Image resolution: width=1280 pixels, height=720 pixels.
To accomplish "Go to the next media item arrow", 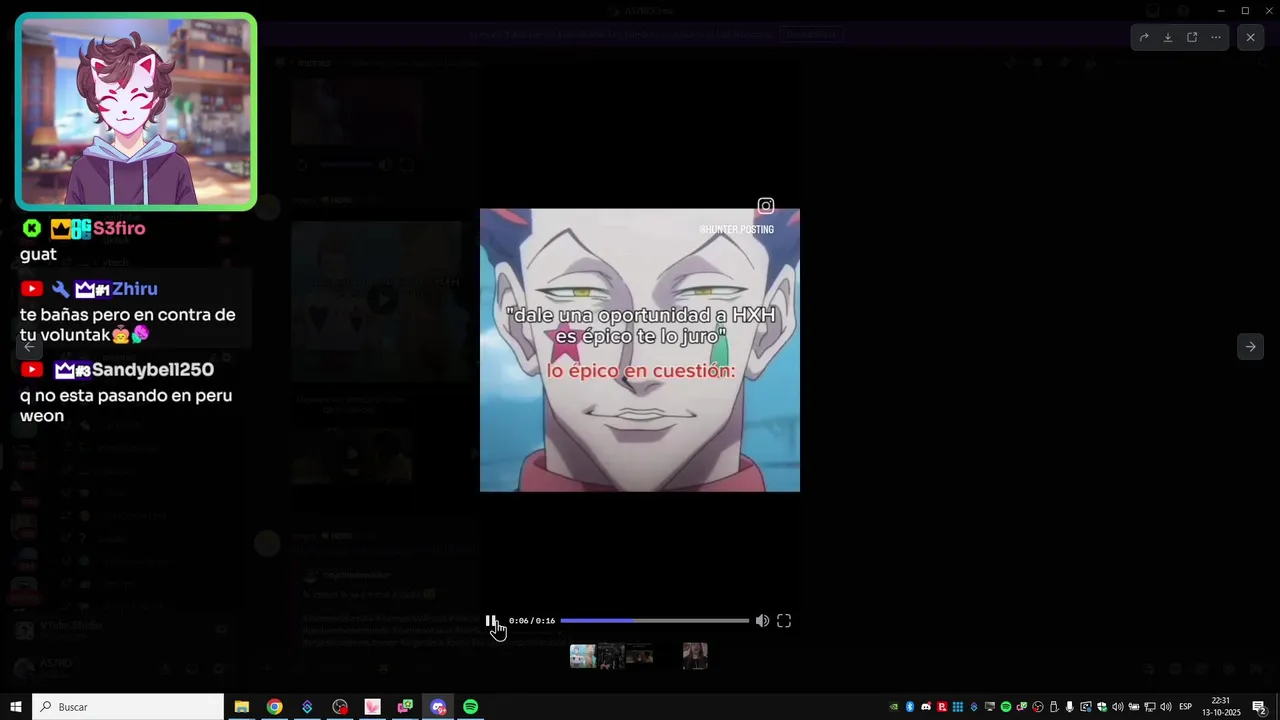I will click(1250, 346).
